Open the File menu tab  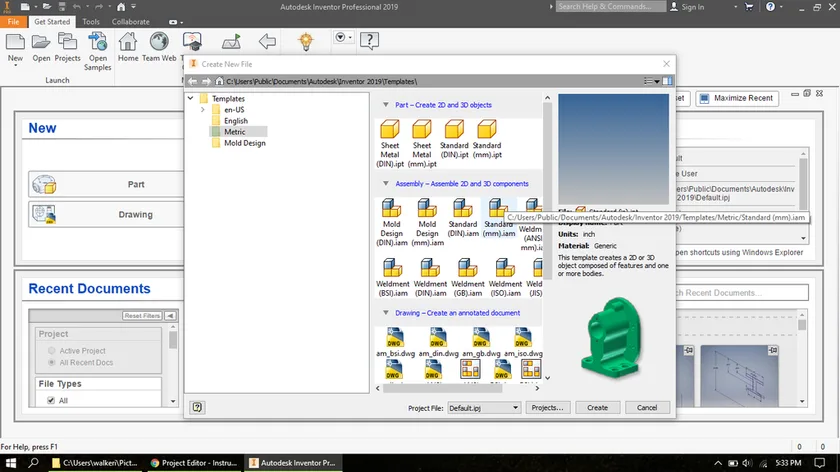[13, 22]
